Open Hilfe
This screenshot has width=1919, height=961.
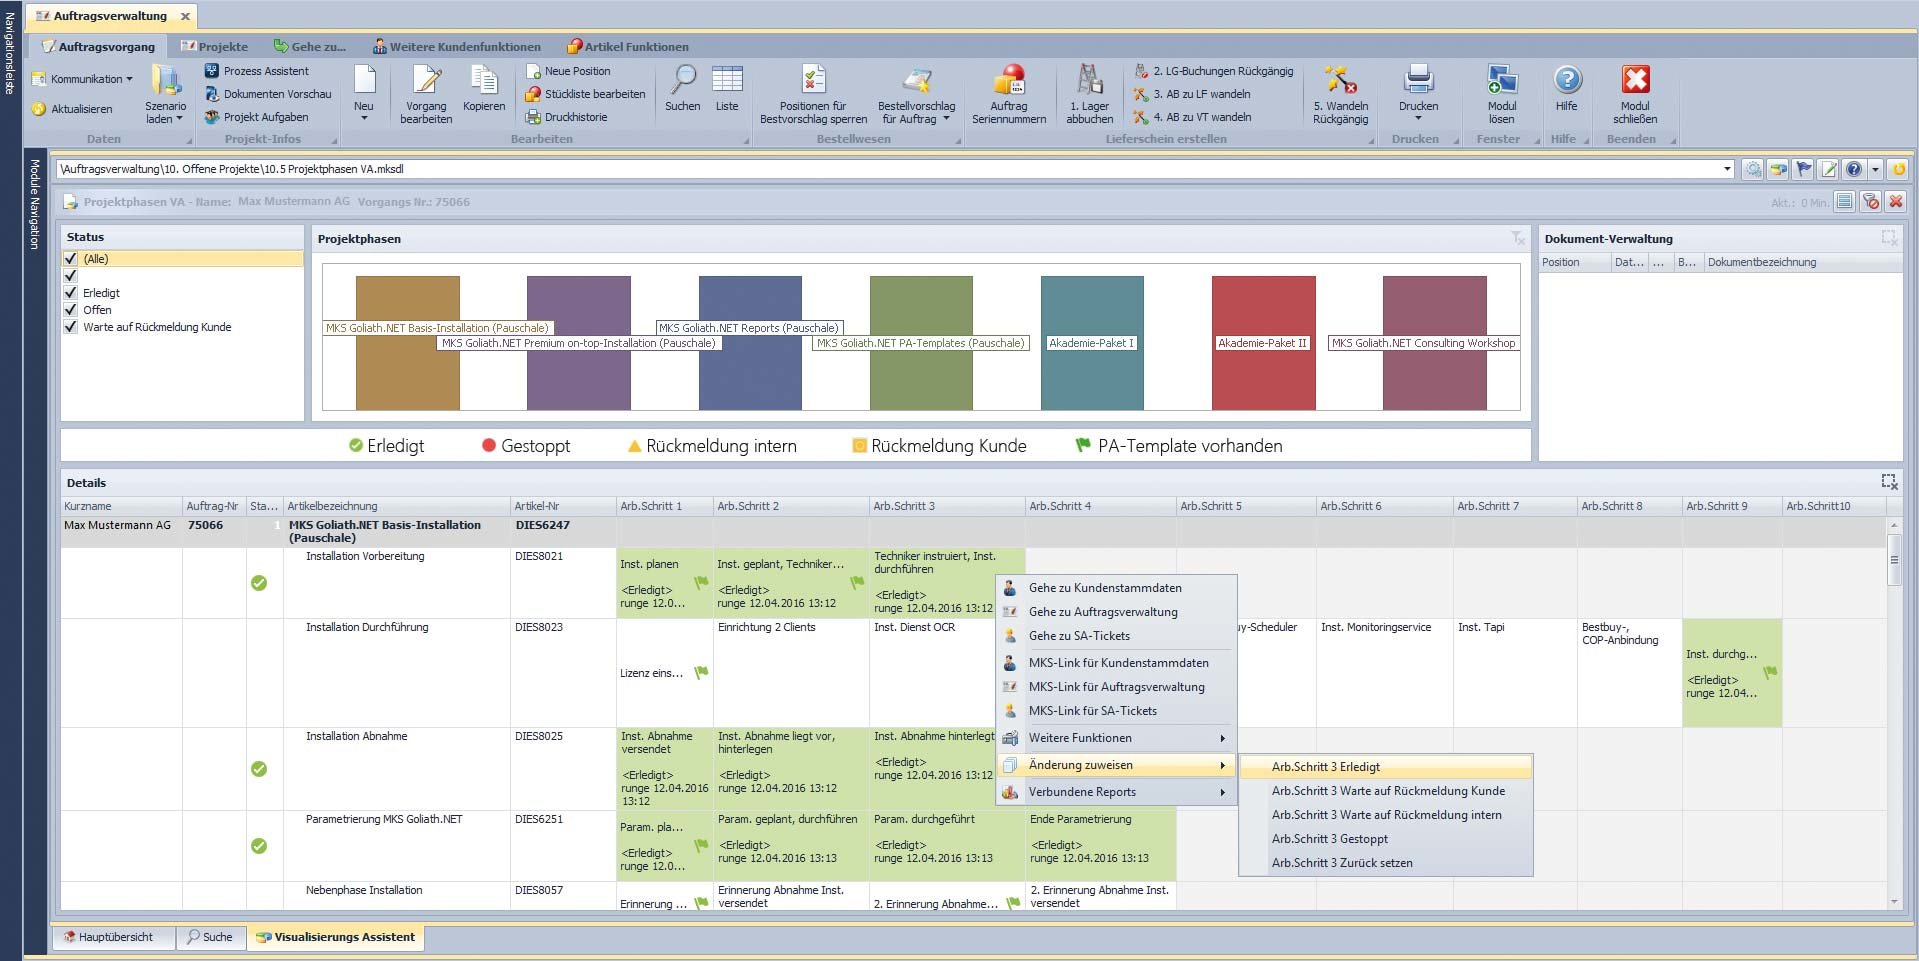click(1567, 88)
